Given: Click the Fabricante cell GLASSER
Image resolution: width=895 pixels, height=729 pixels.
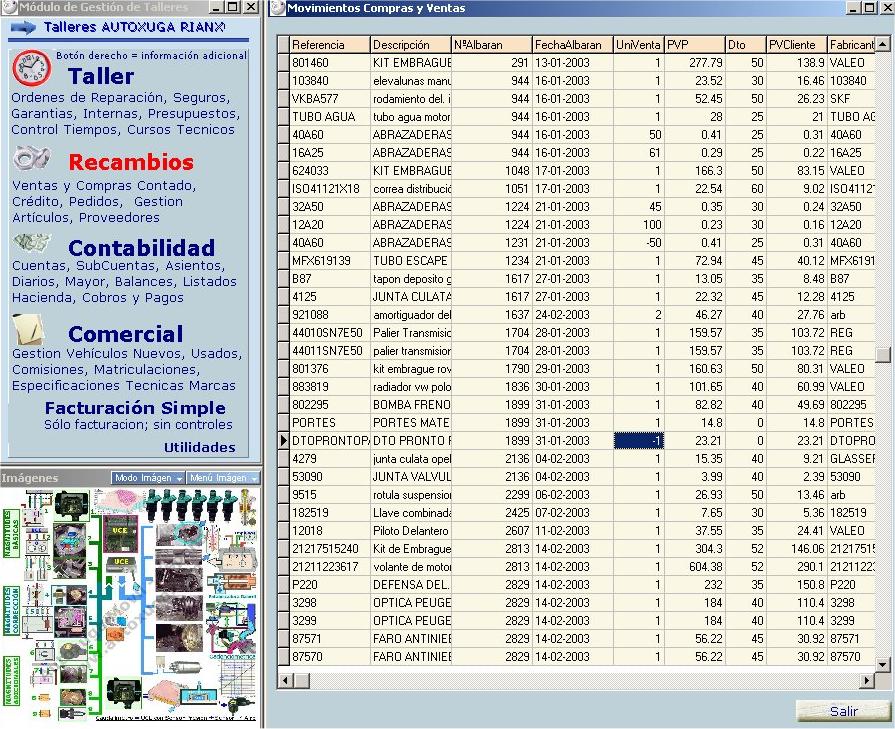Looking at the screenshot, I should pyautogui.click(x=852, y=458).
